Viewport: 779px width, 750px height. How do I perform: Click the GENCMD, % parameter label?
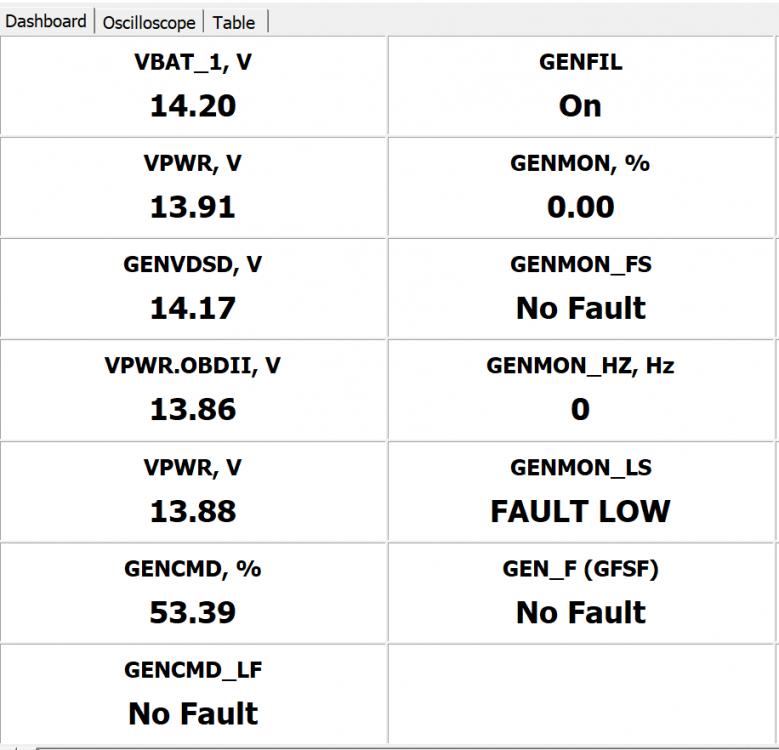[193, 569]
